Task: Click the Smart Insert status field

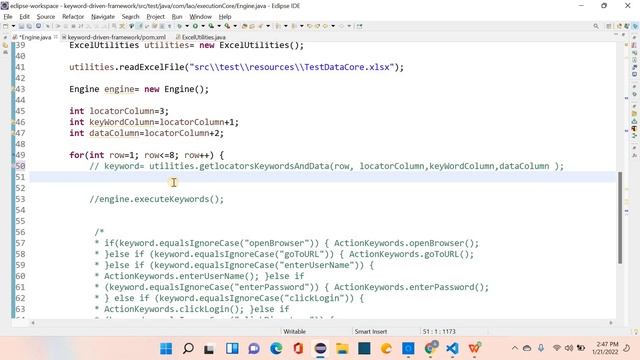Action: click(x=371, y=331)
